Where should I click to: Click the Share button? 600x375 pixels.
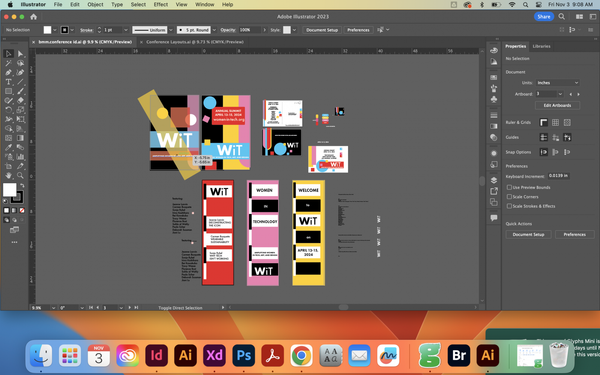(x=544, y=16)
